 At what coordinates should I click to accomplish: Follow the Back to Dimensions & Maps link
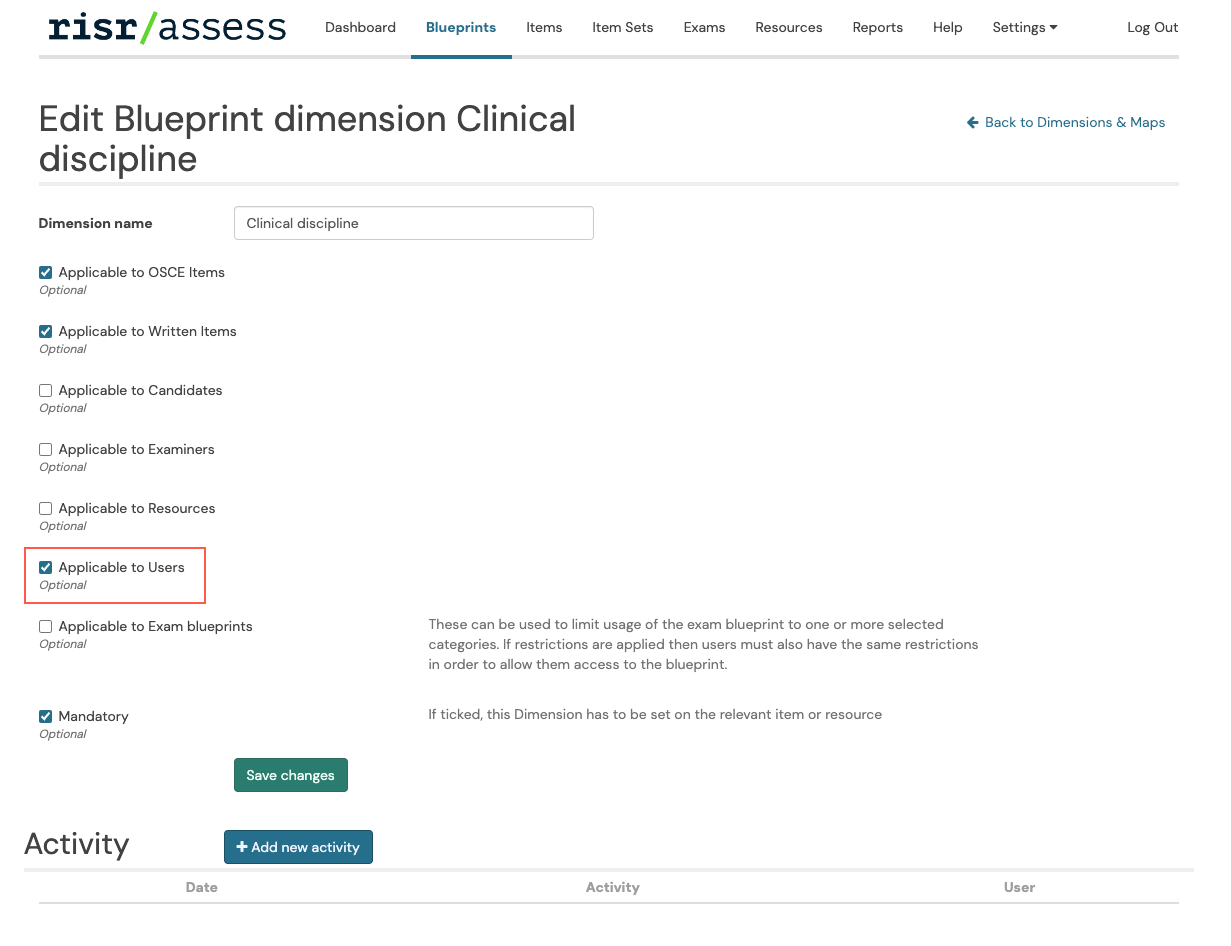pos(1075,122)
